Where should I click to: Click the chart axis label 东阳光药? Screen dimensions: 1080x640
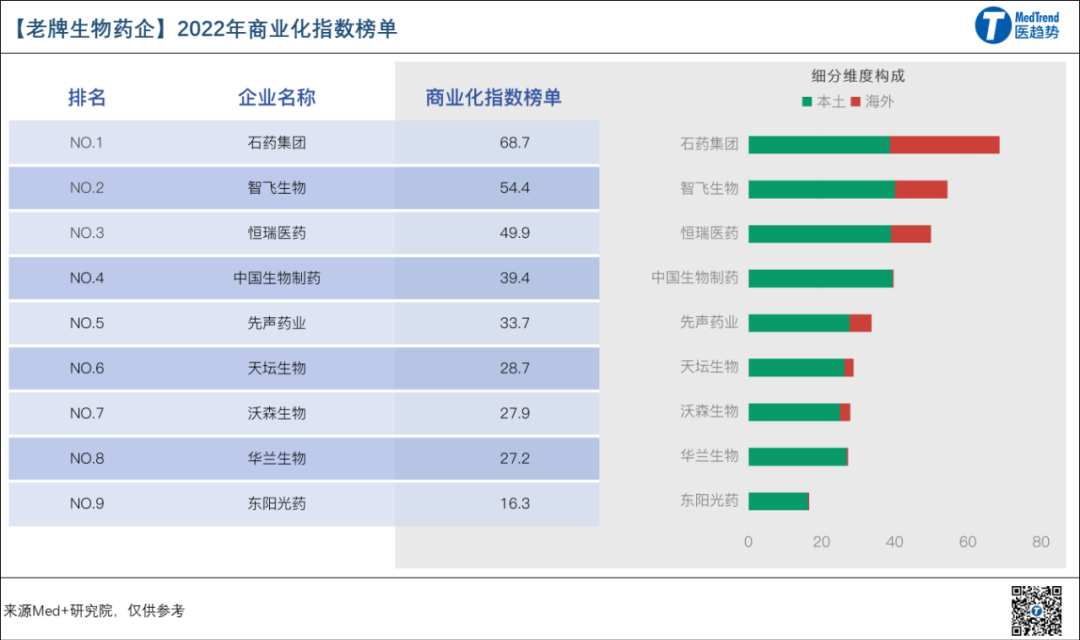(709, 500)
